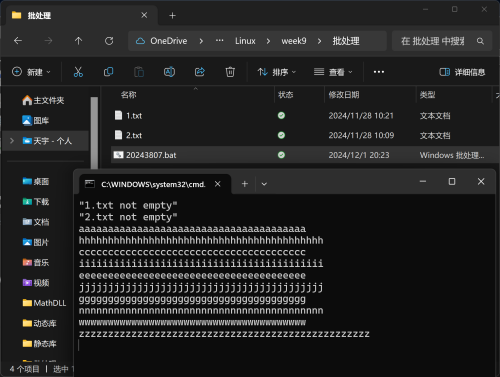Open the 查看 view dropdown
Image resolution: width=500 pixels, height=377 pixels.
pos(333,72)
